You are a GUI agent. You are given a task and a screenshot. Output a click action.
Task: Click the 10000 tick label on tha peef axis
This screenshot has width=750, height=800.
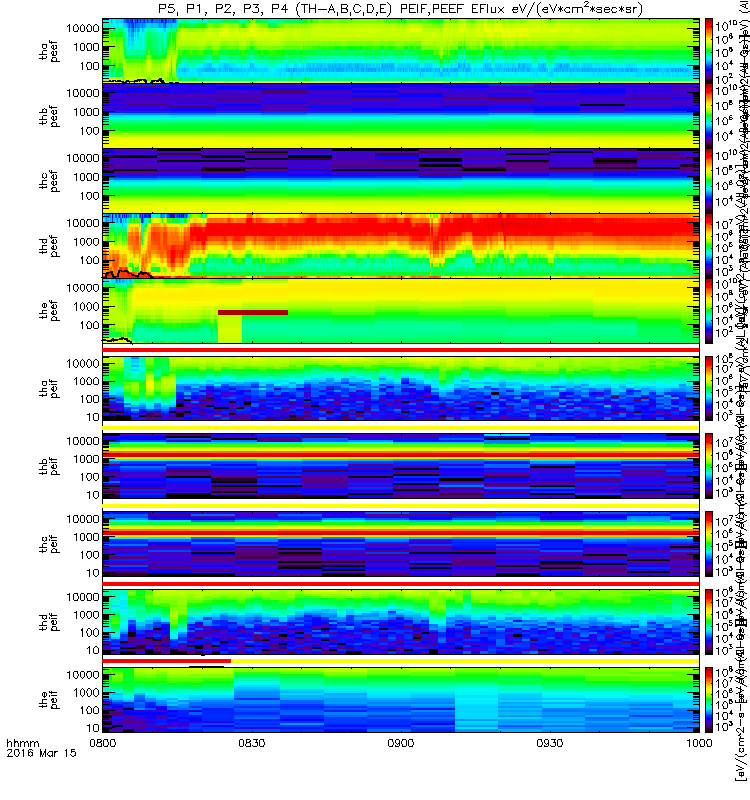click(x=83, y=28)
